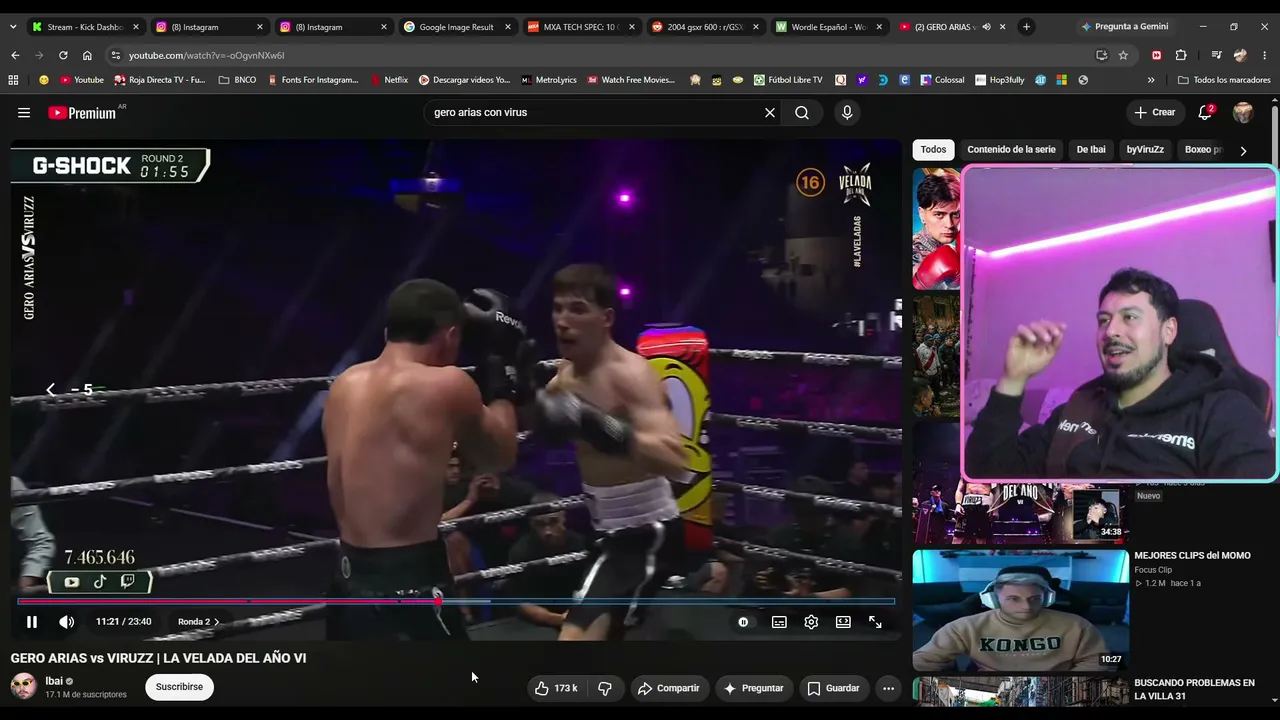Open the BNCO bookmarks folder
Image resolution: width=1280 pixels, height=720 pixels.
237,80
